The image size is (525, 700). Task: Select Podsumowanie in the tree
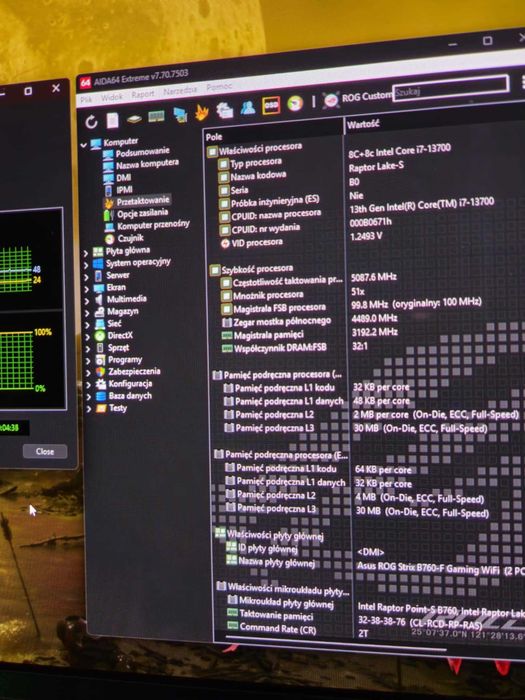pos(142,153)
